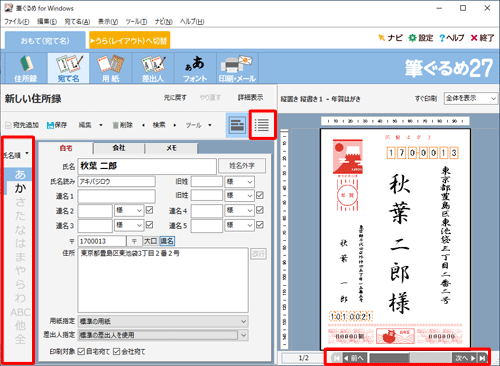Open 設定 settings gear
Screen dimensions: 500x366
[x=421, y=38]
